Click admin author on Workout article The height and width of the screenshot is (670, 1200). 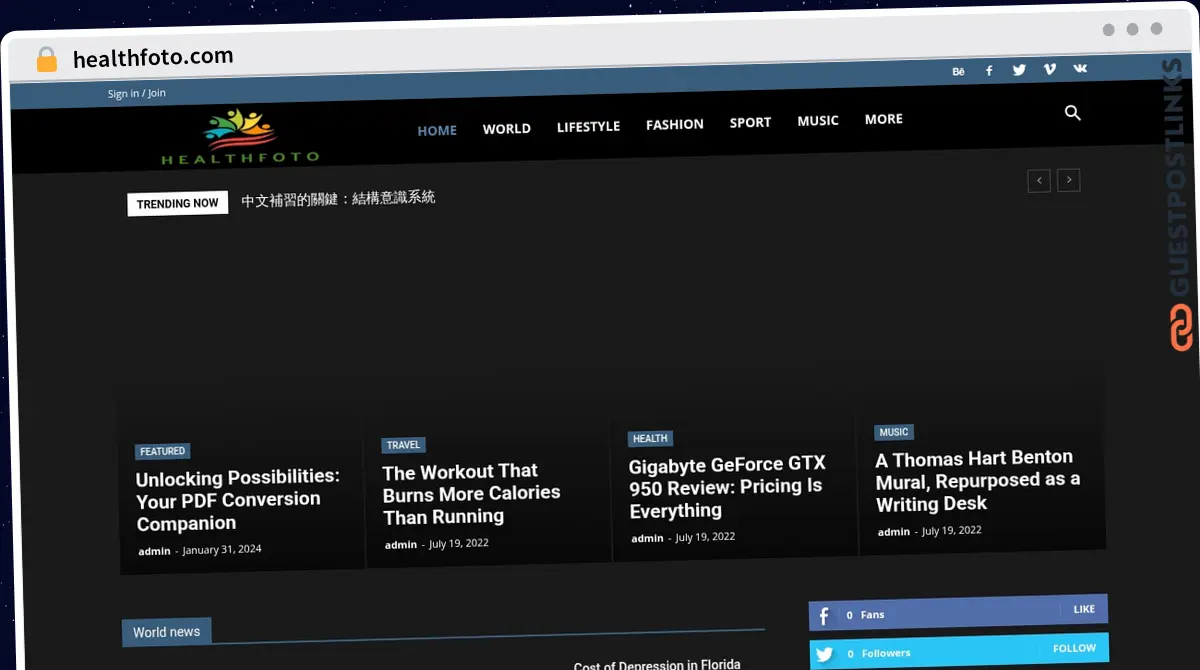pos(401,545)
